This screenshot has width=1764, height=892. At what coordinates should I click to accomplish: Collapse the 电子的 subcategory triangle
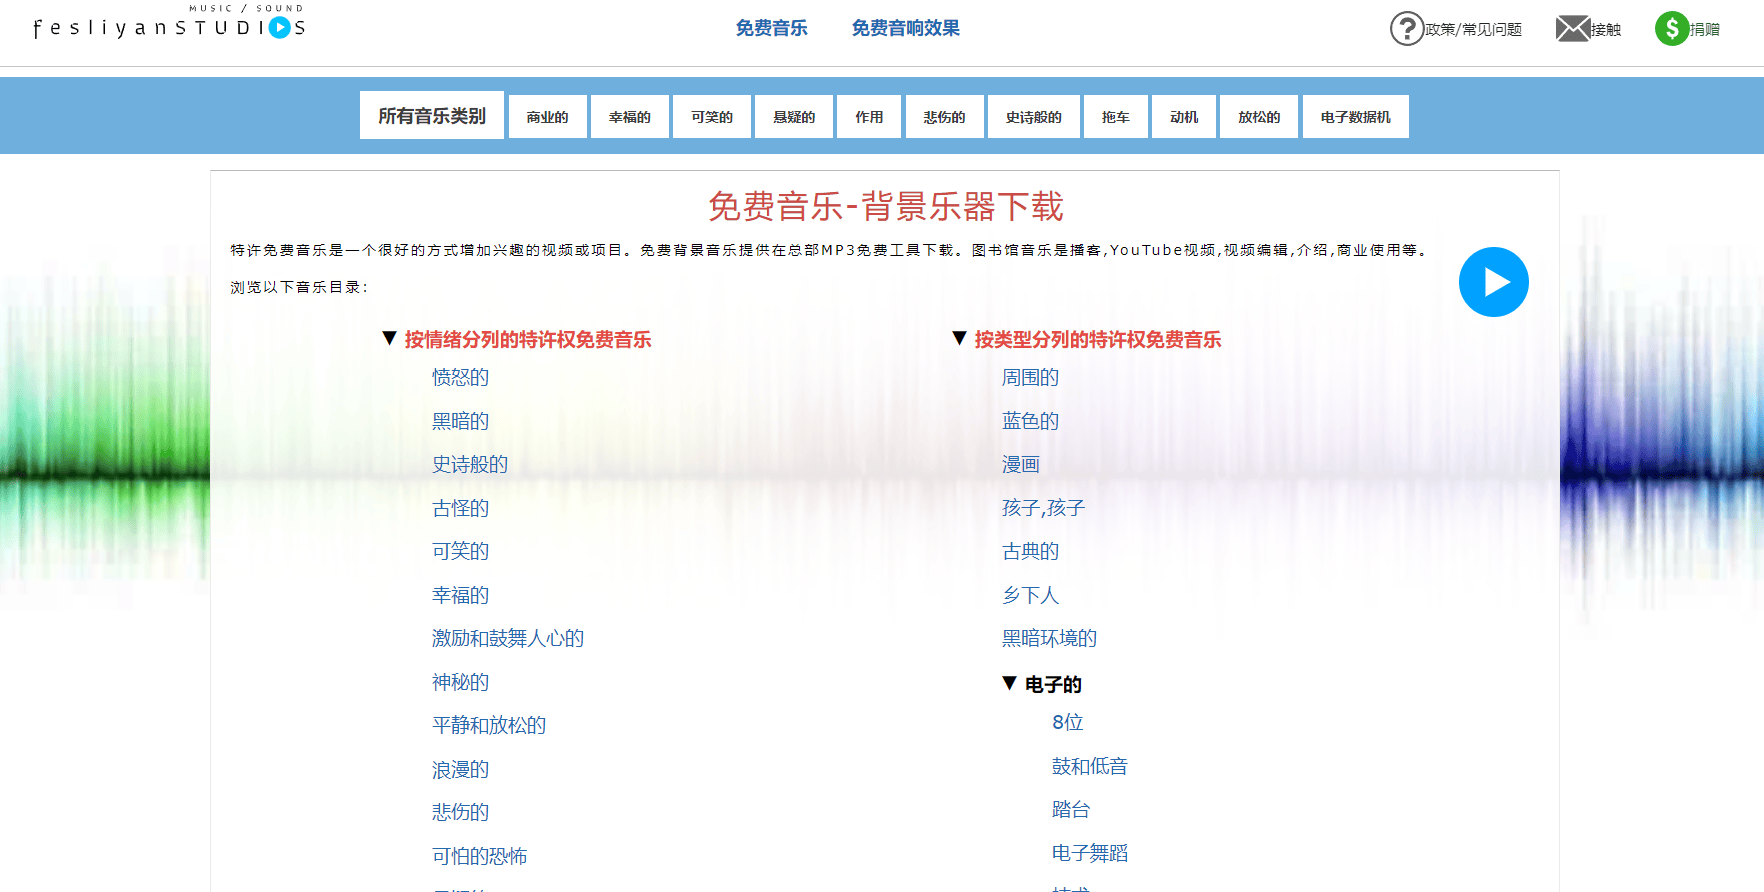(1010, 684)
